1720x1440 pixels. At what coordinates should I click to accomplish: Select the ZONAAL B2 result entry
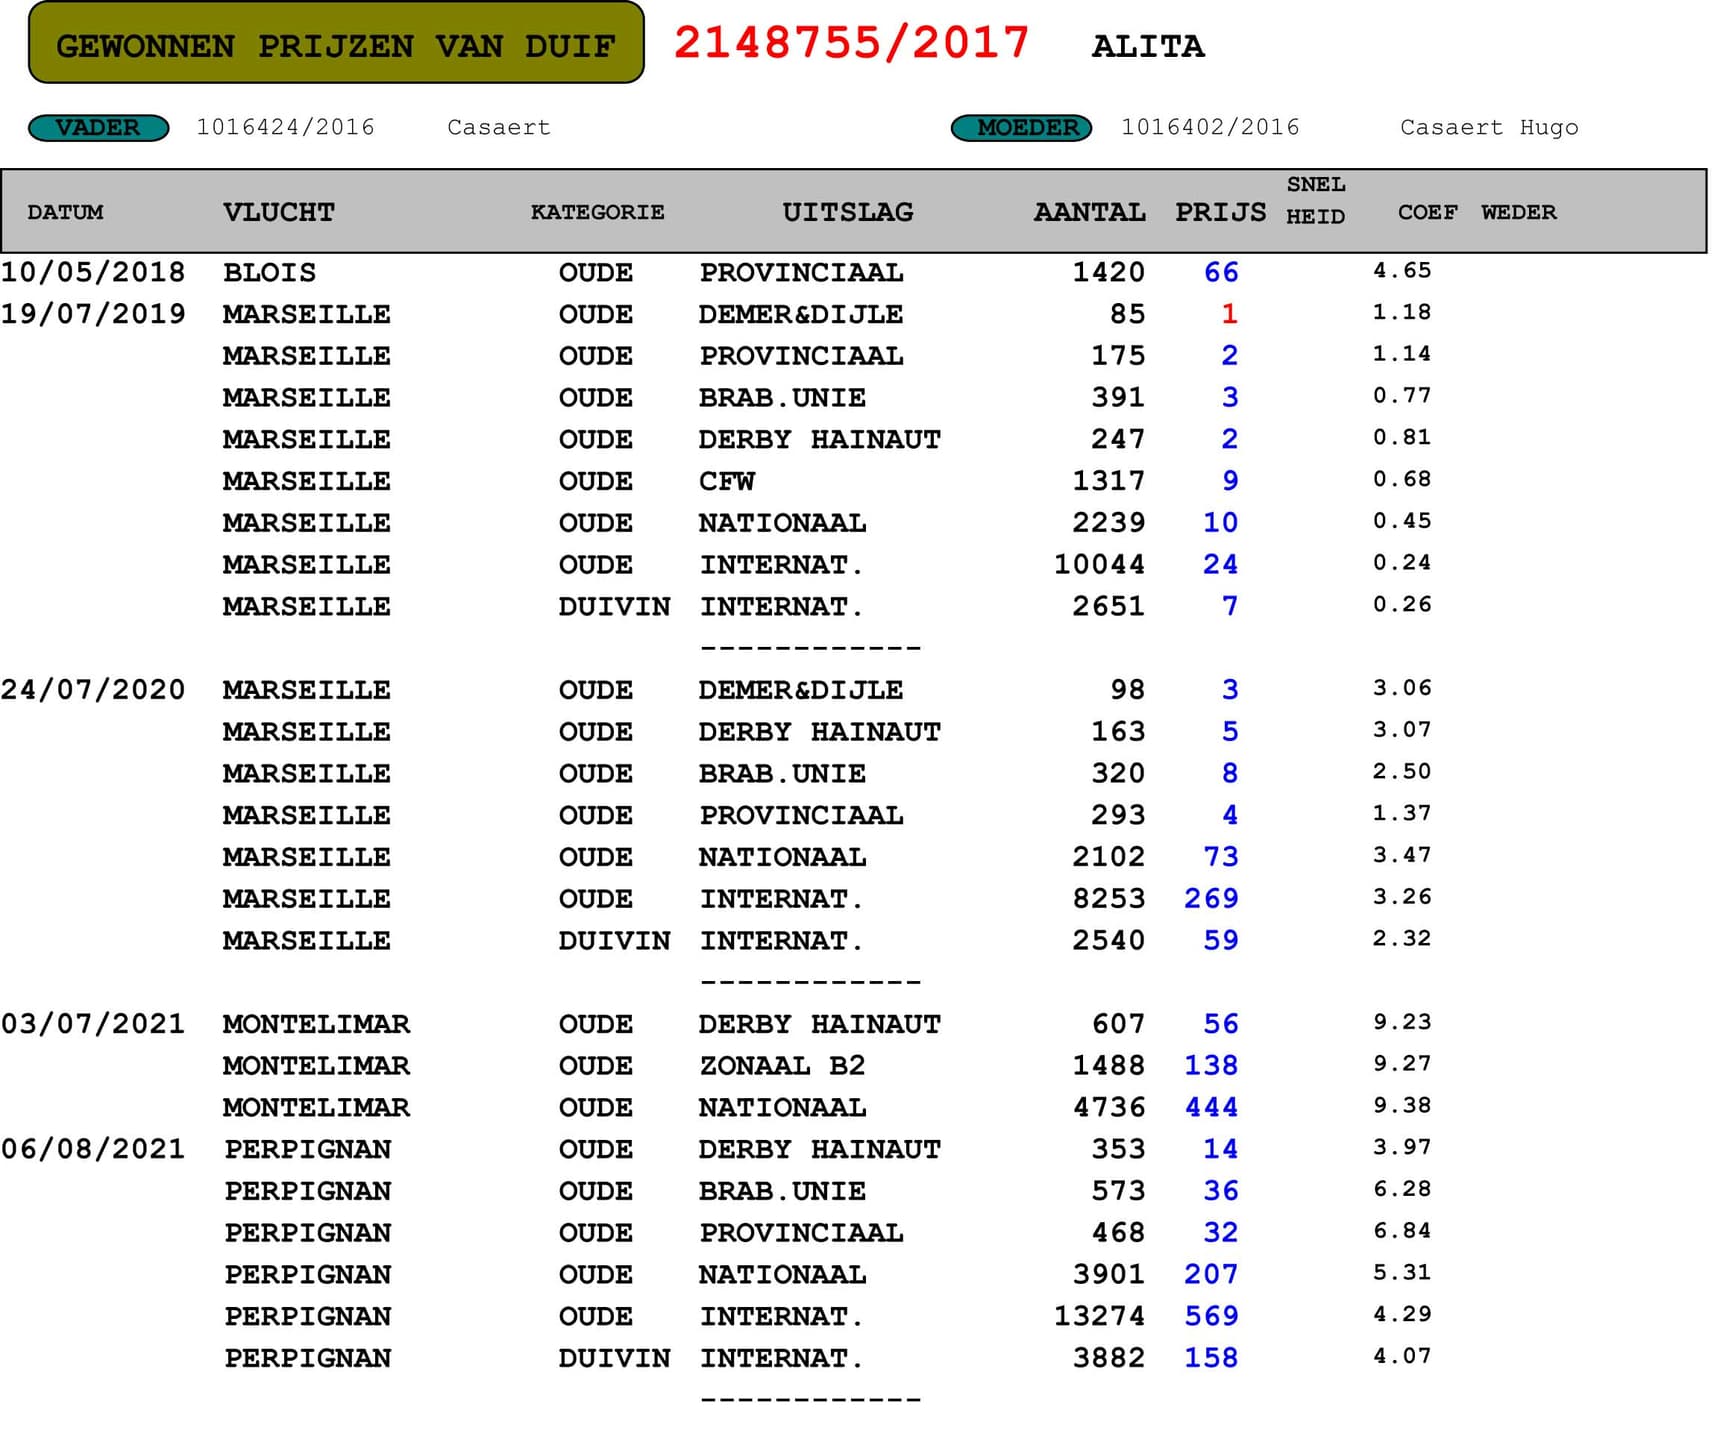(x=781, y=1066)
